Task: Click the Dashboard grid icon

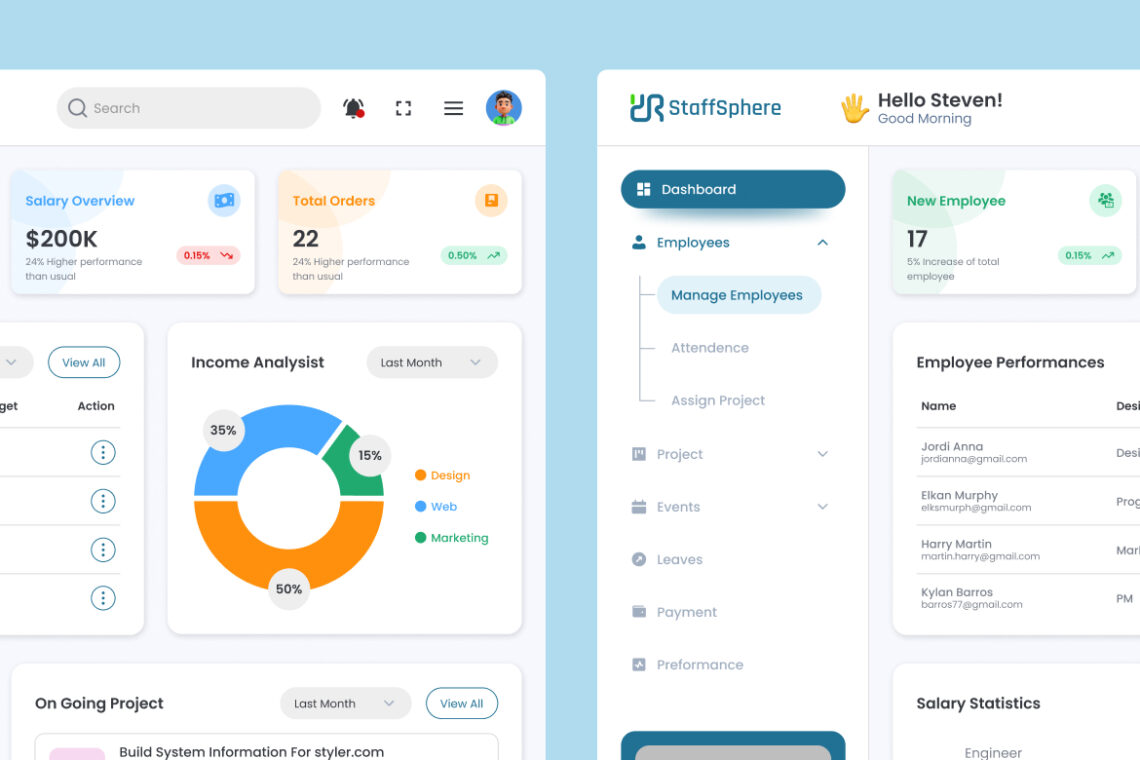Action: [643, 189]
